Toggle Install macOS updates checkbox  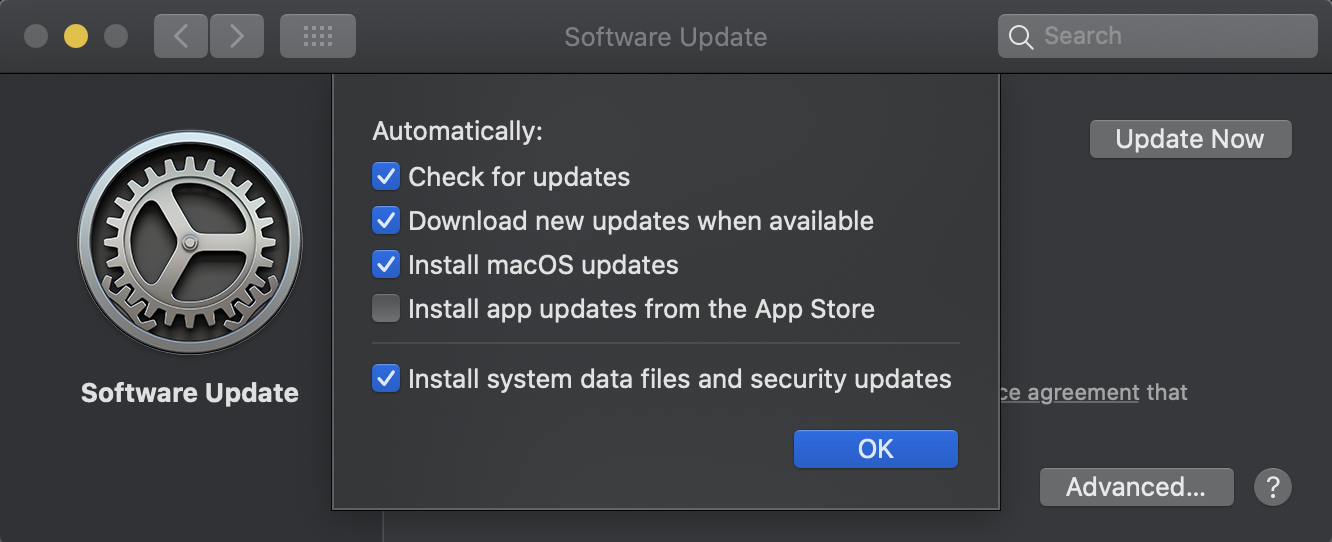click(386, 265)
